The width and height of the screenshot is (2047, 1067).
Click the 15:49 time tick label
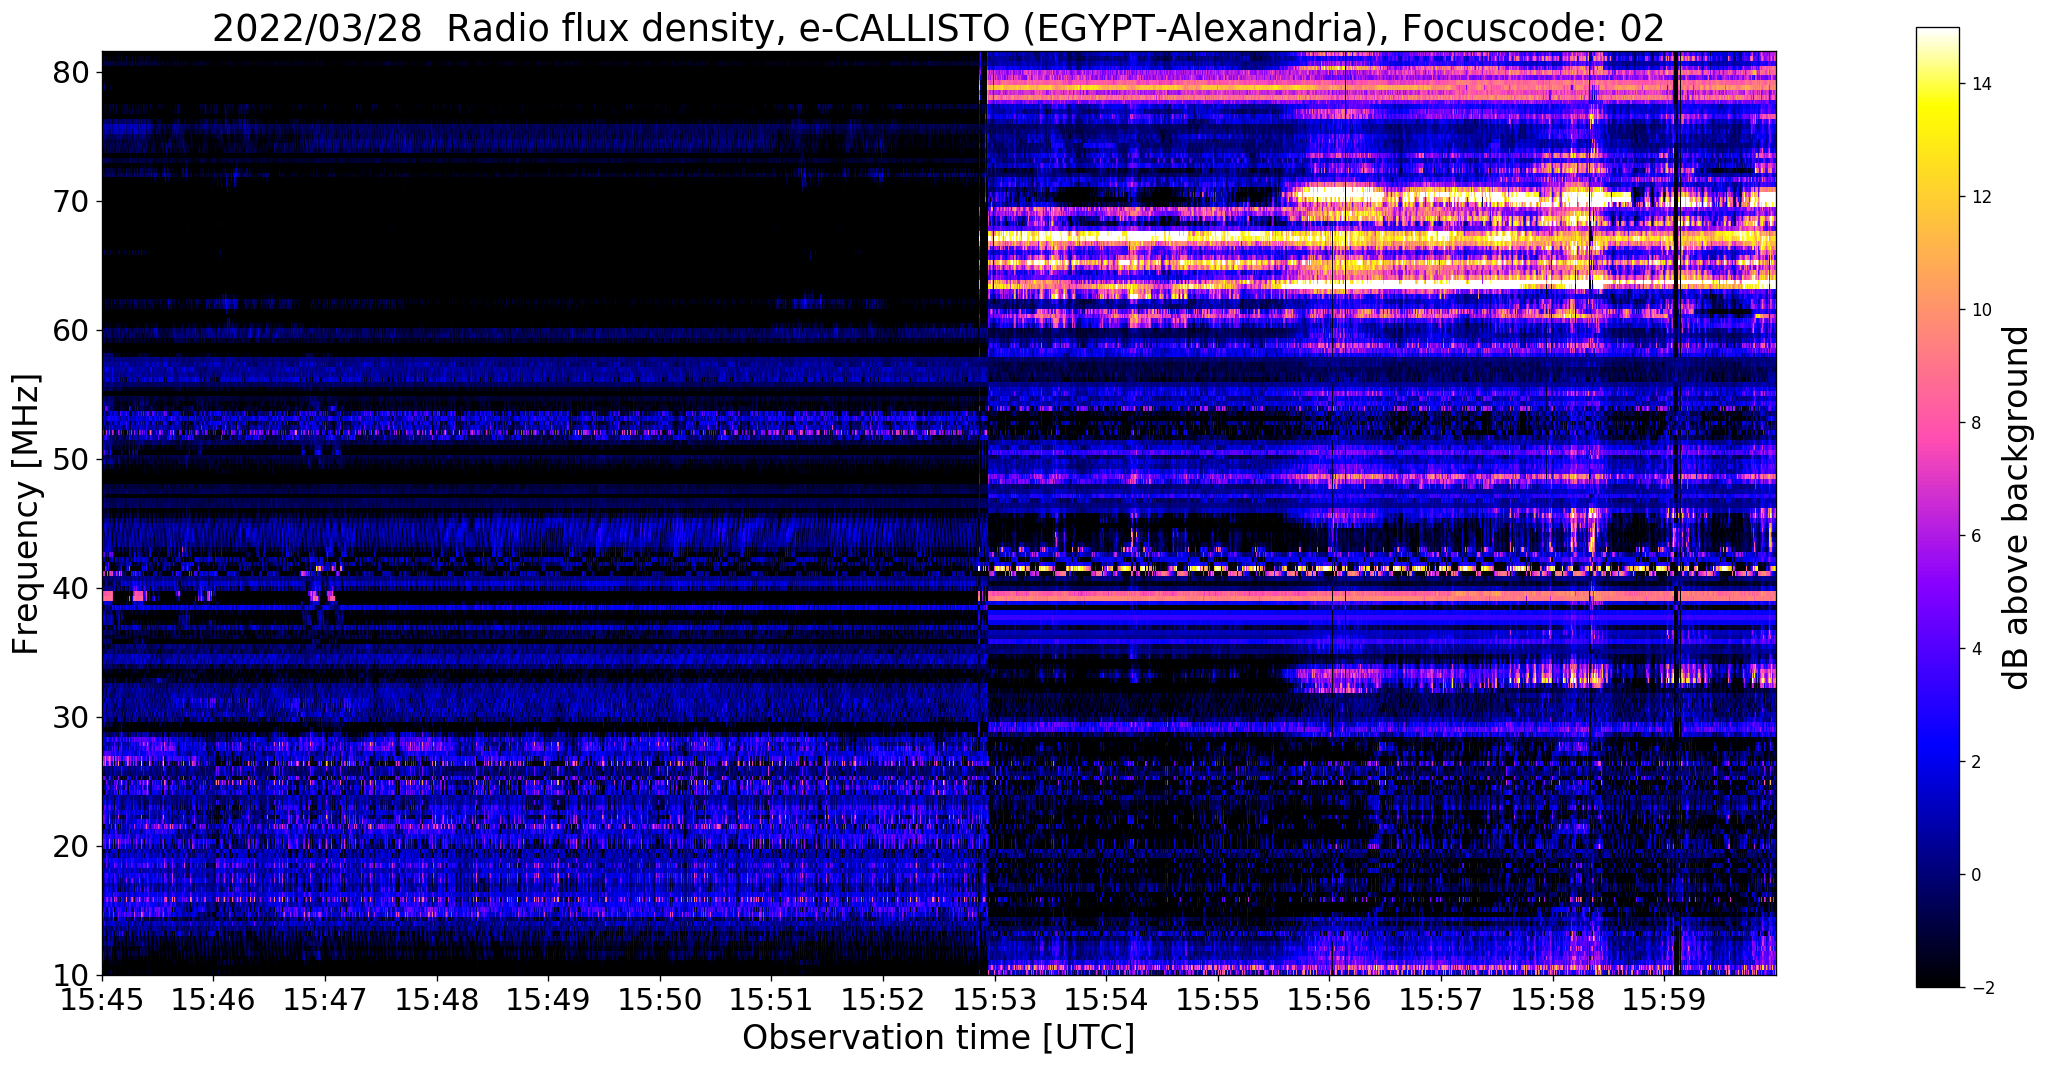tap(548, 999)
